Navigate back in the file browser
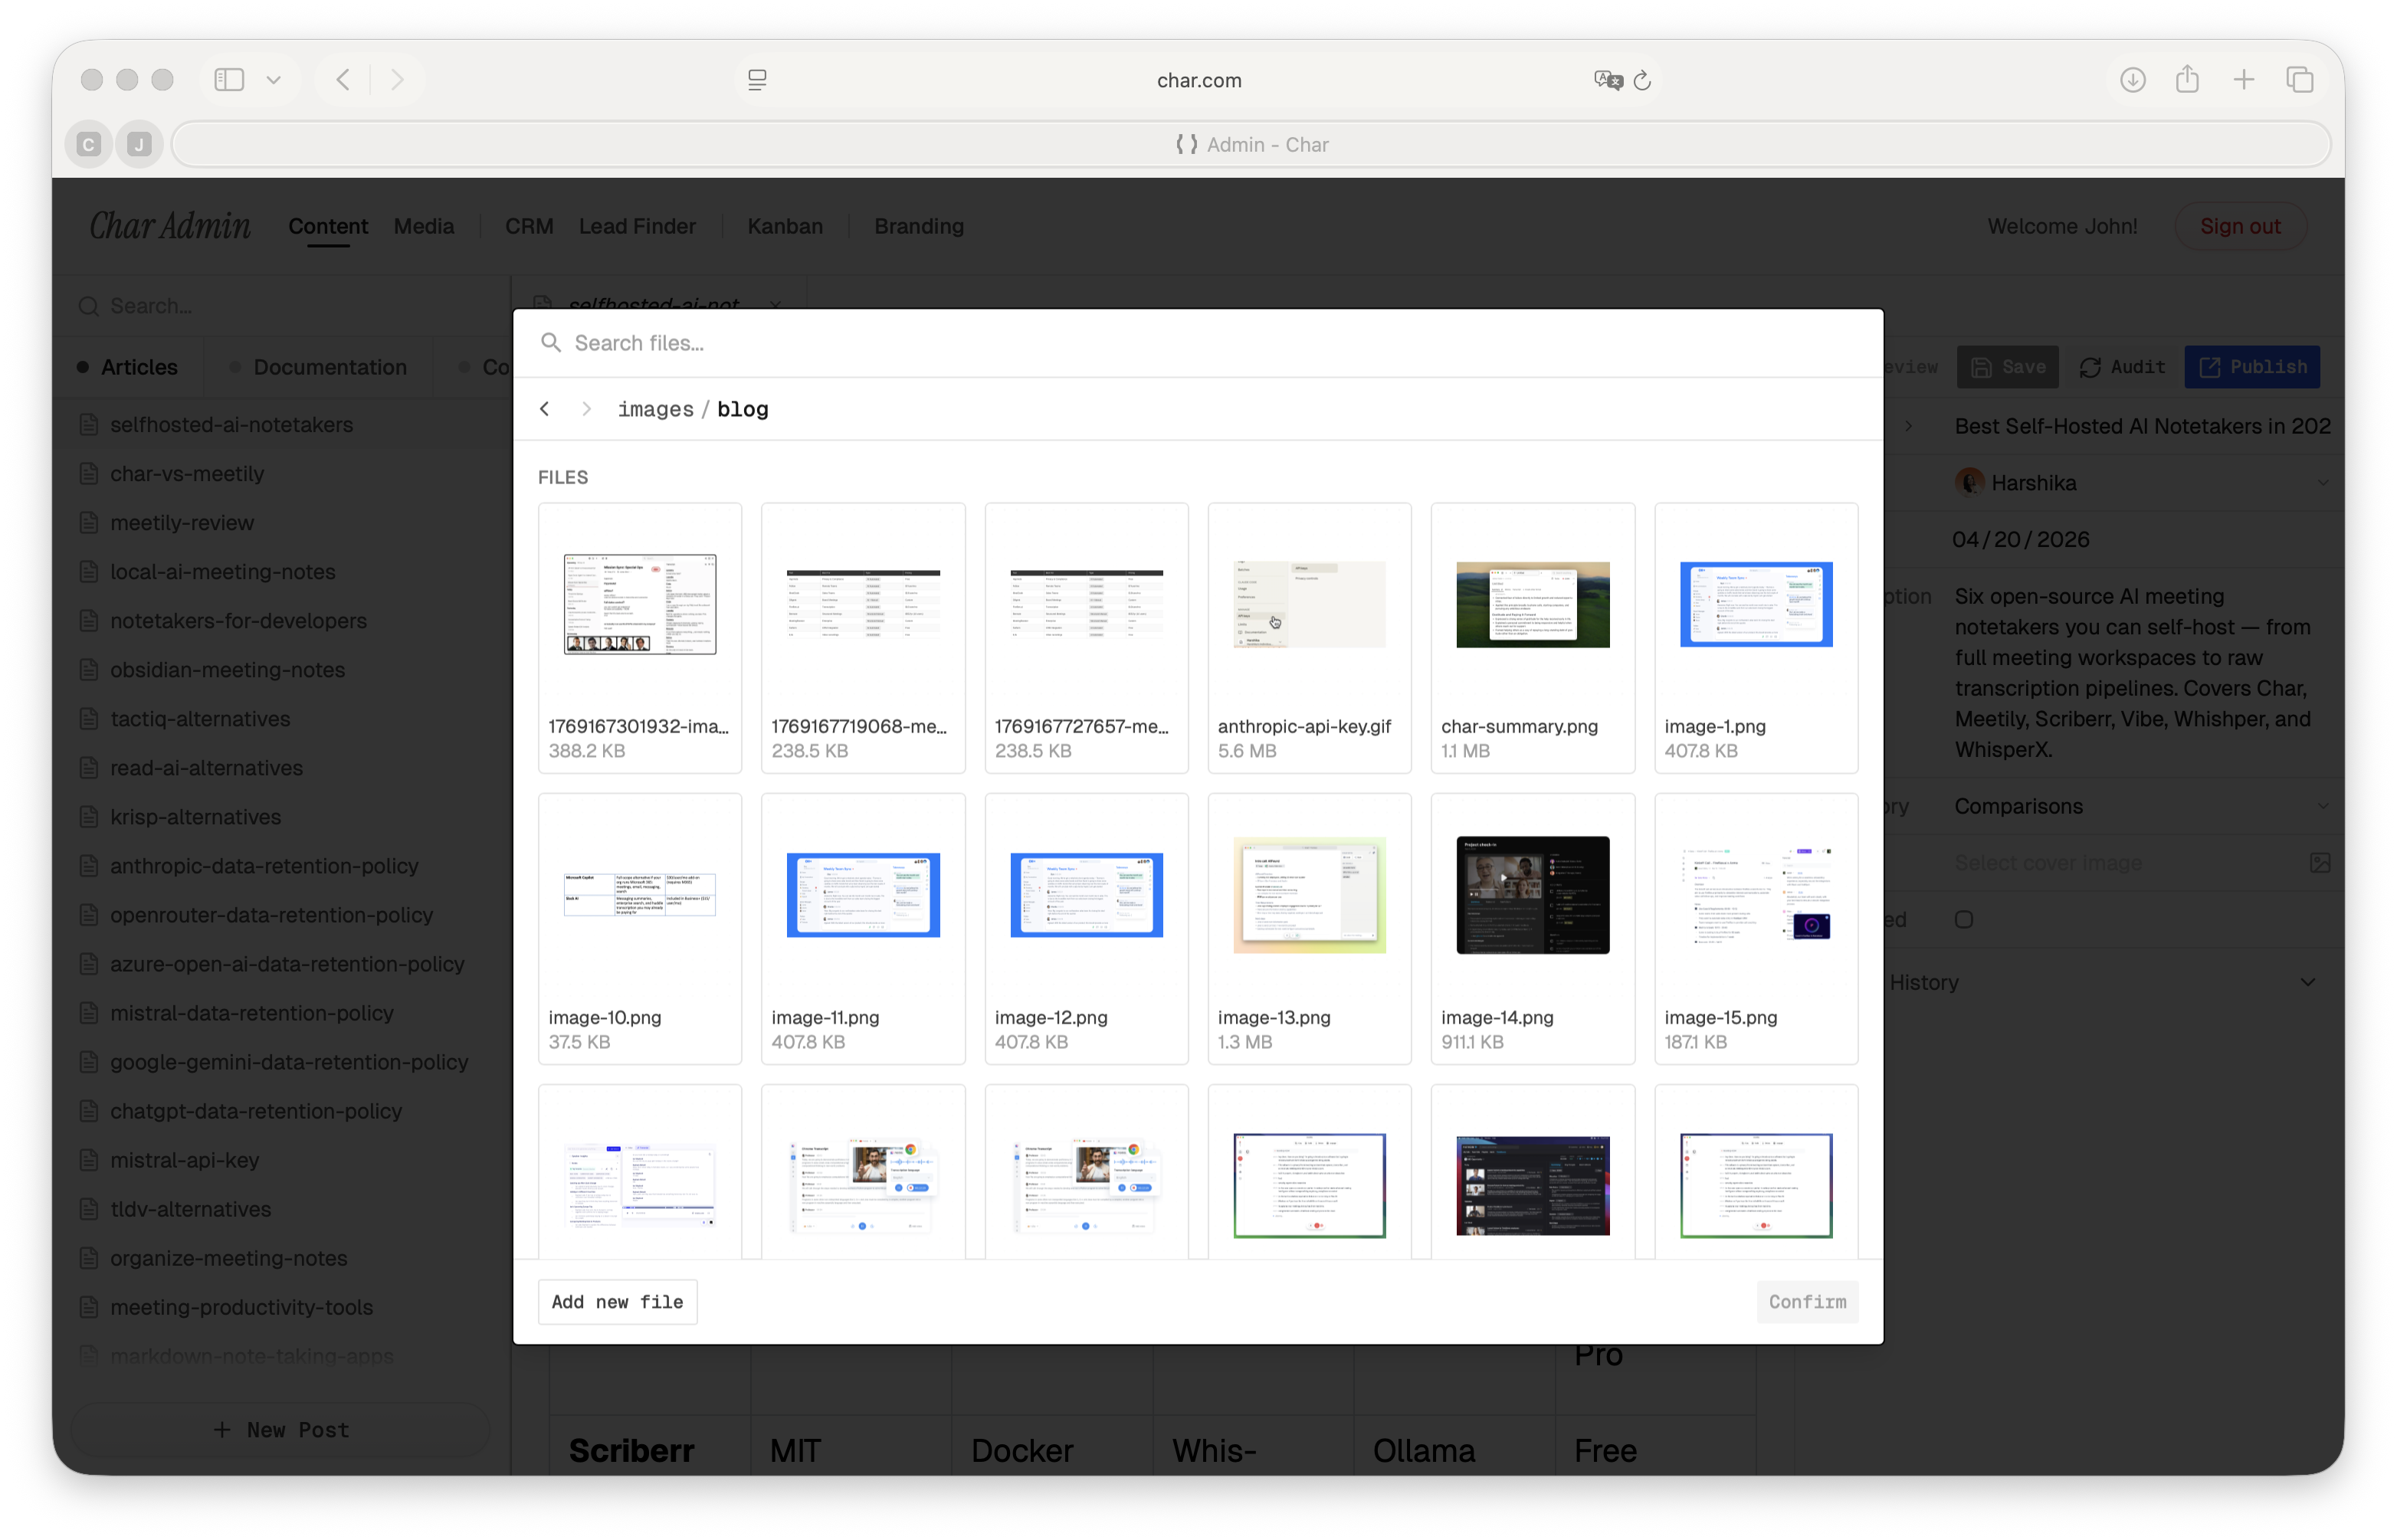The image size is (2397, 1540). 545,409
